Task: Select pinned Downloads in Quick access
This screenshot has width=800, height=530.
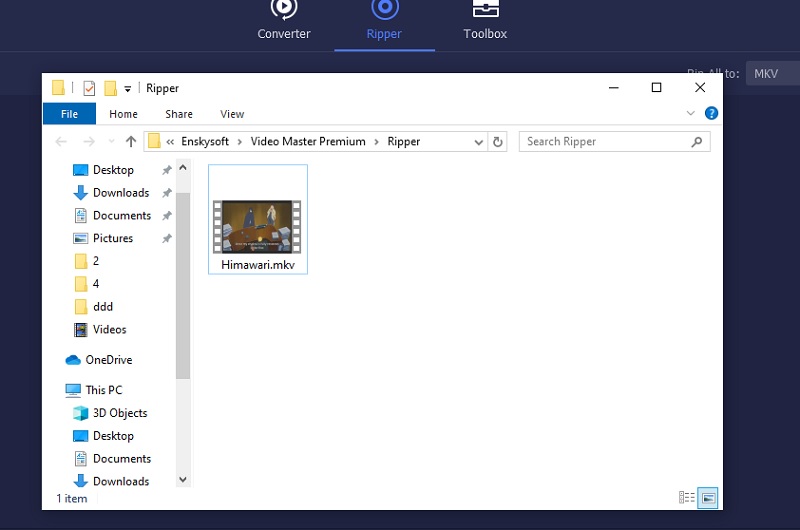Action: (121, 193)
